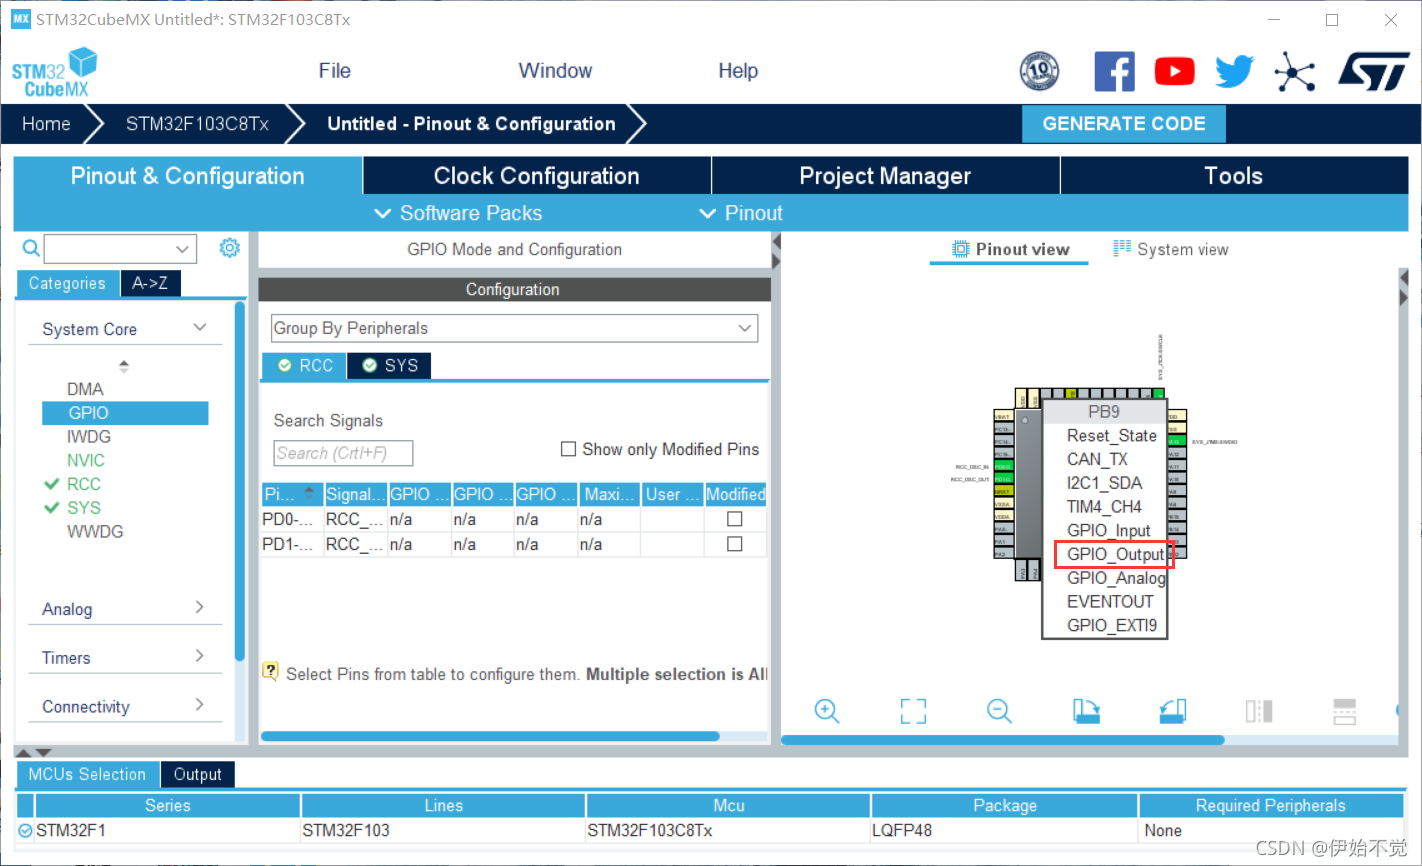The image size is (1422, 866).
Task: Open the ST YouTube channel icon
Action: pos(1175,72)
